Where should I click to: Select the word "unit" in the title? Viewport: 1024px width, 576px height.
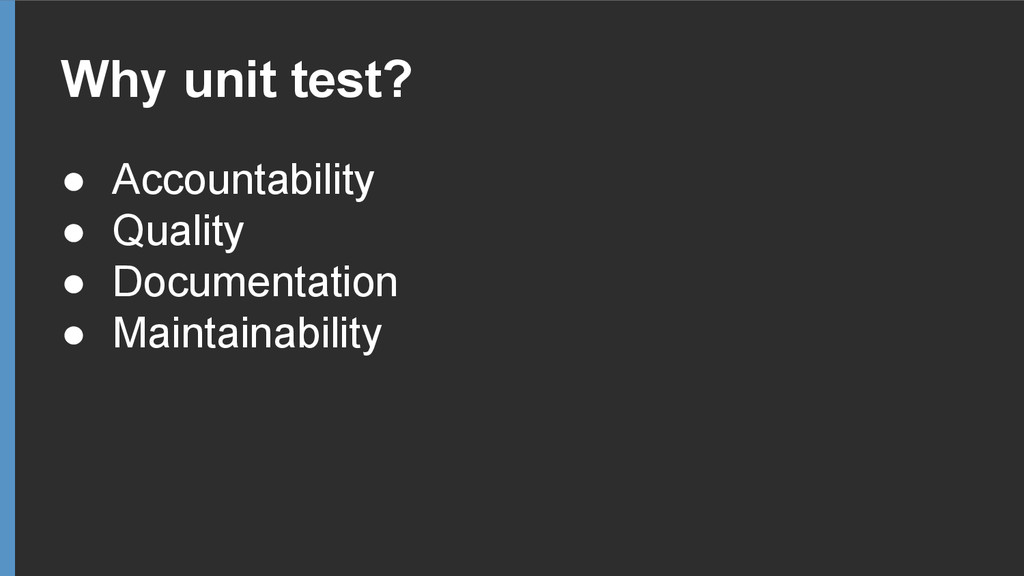[230, 80]
